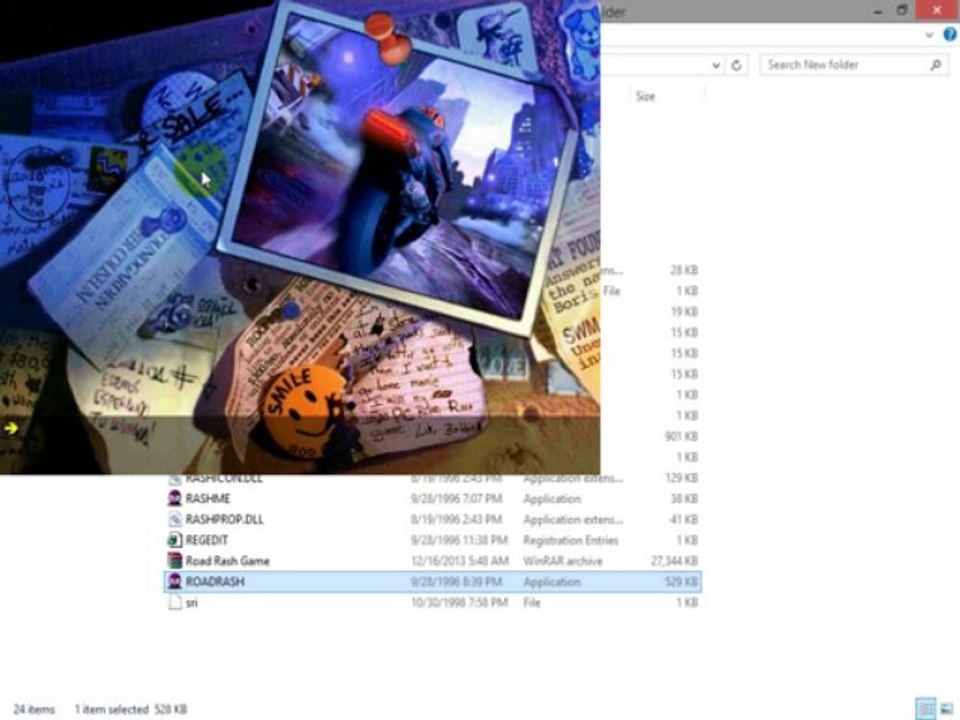960x720 pixels.
Task: Click the 38 KB size value
Action: [684, 499]
